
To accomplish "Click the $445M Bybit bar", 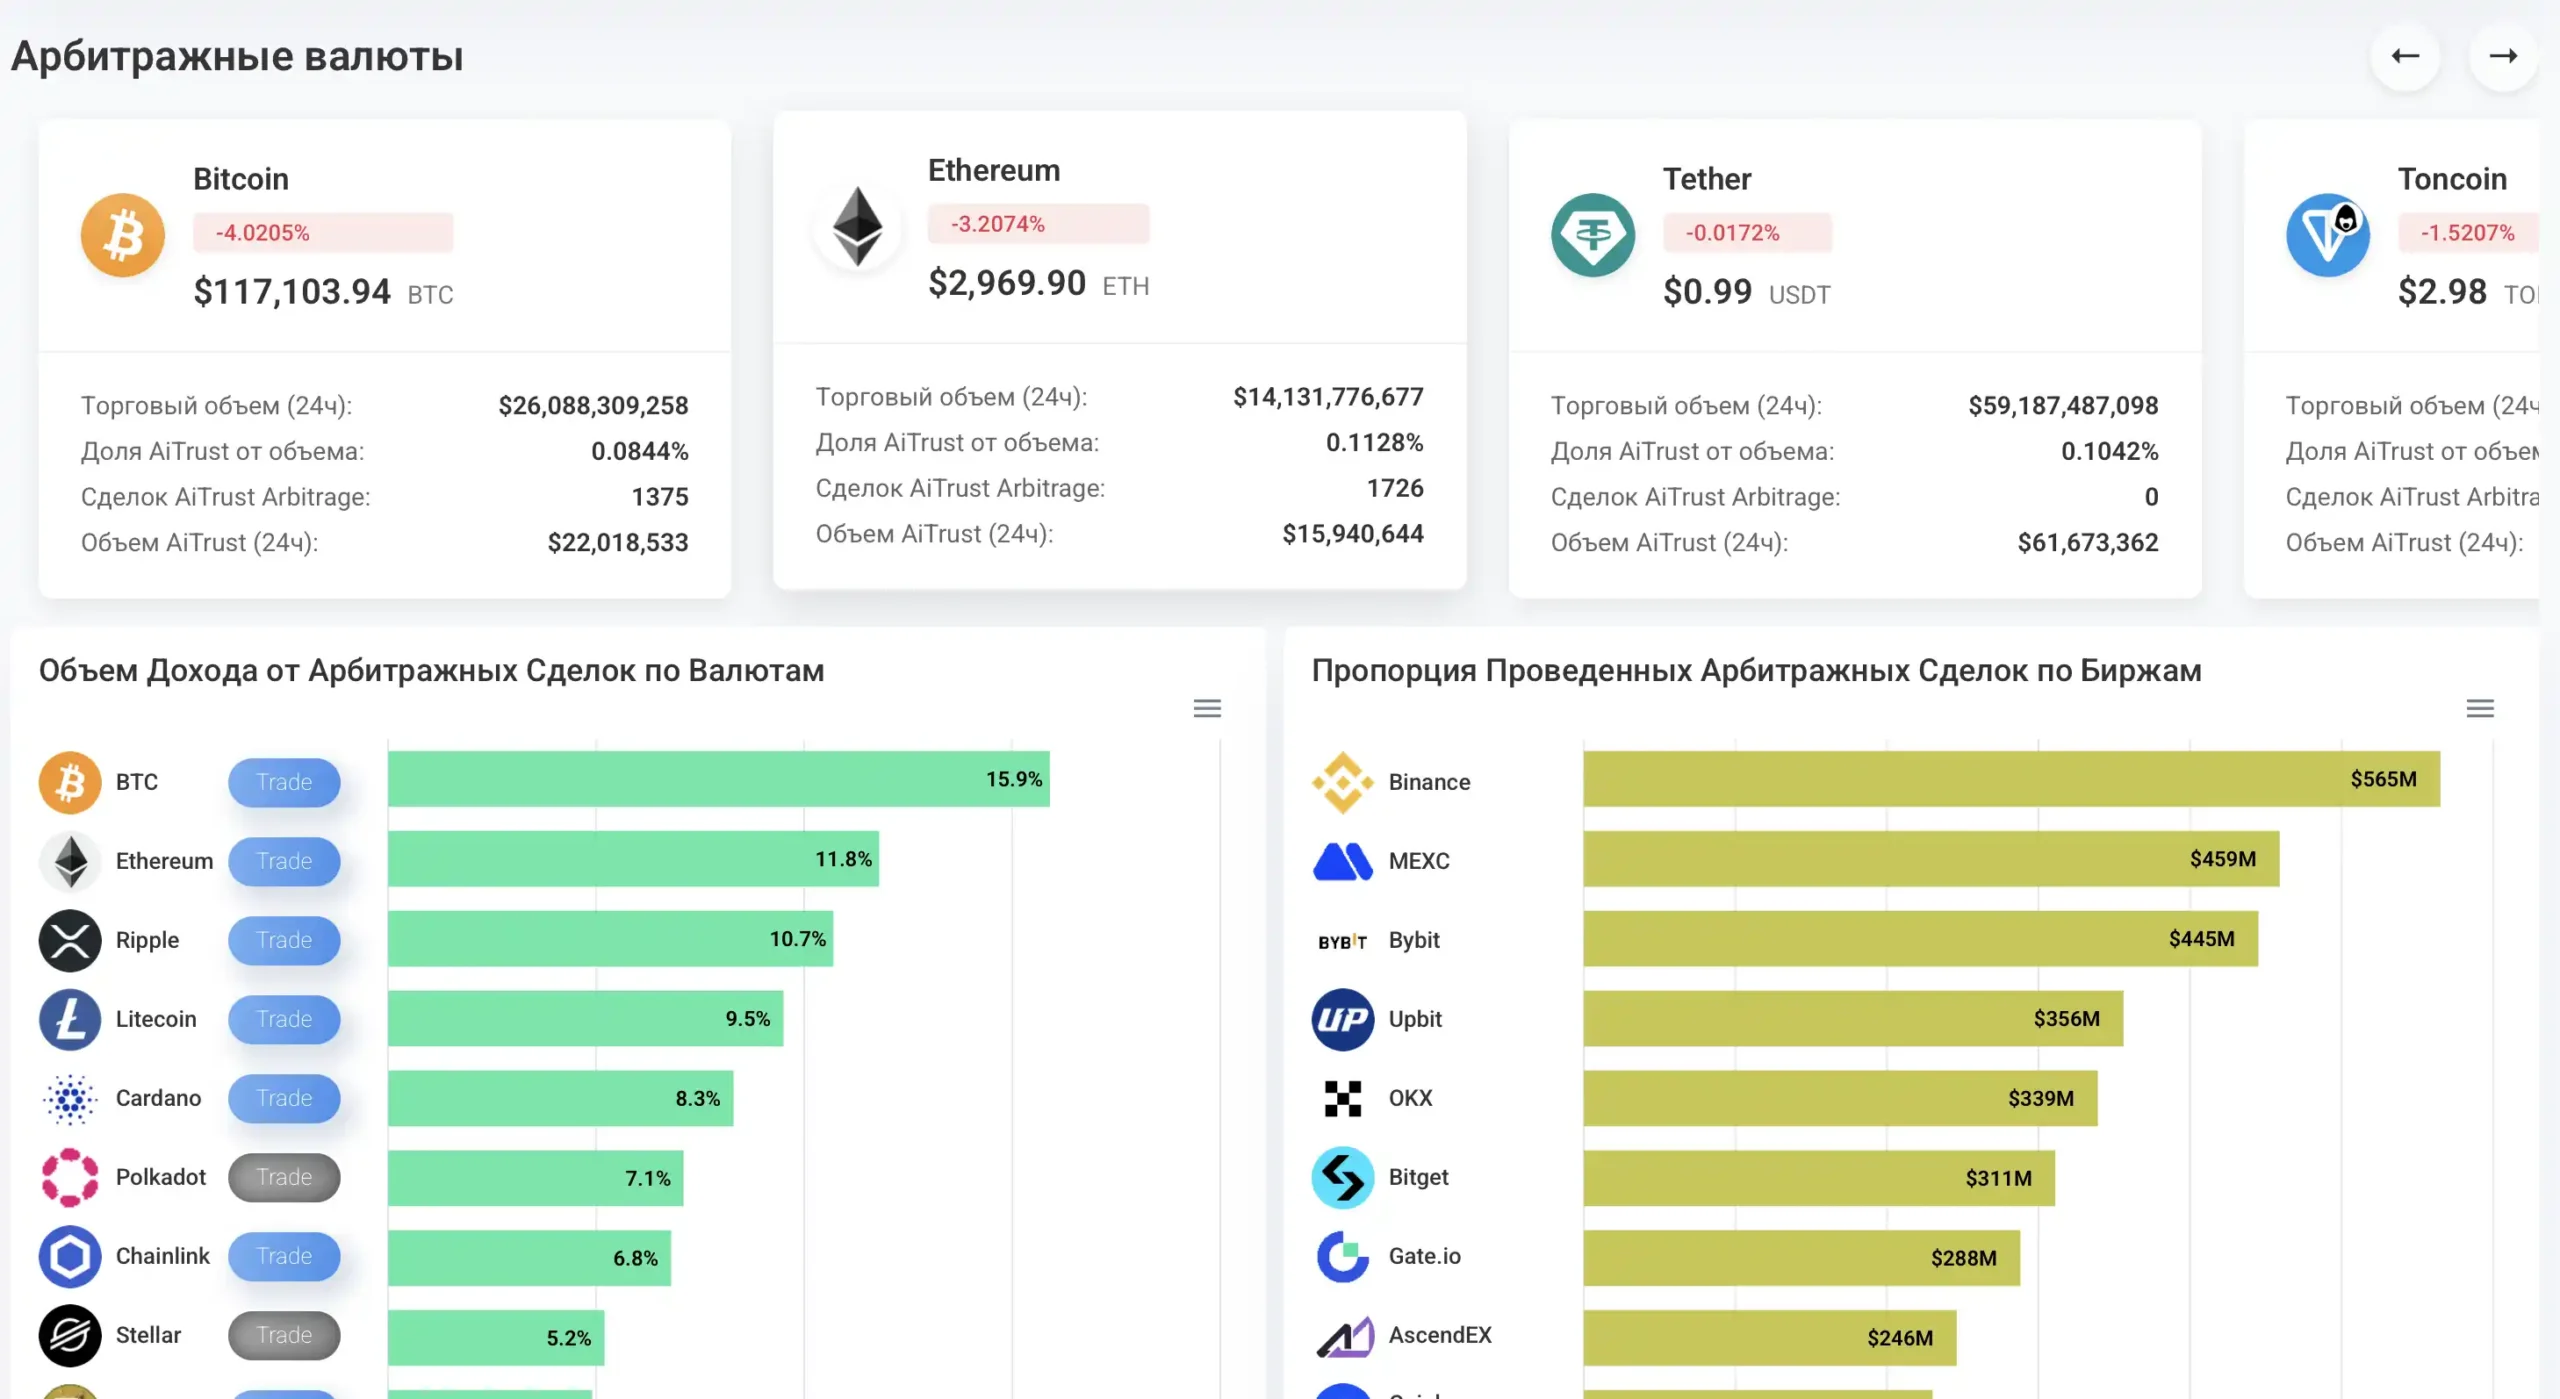I will tap(1920, 939).
